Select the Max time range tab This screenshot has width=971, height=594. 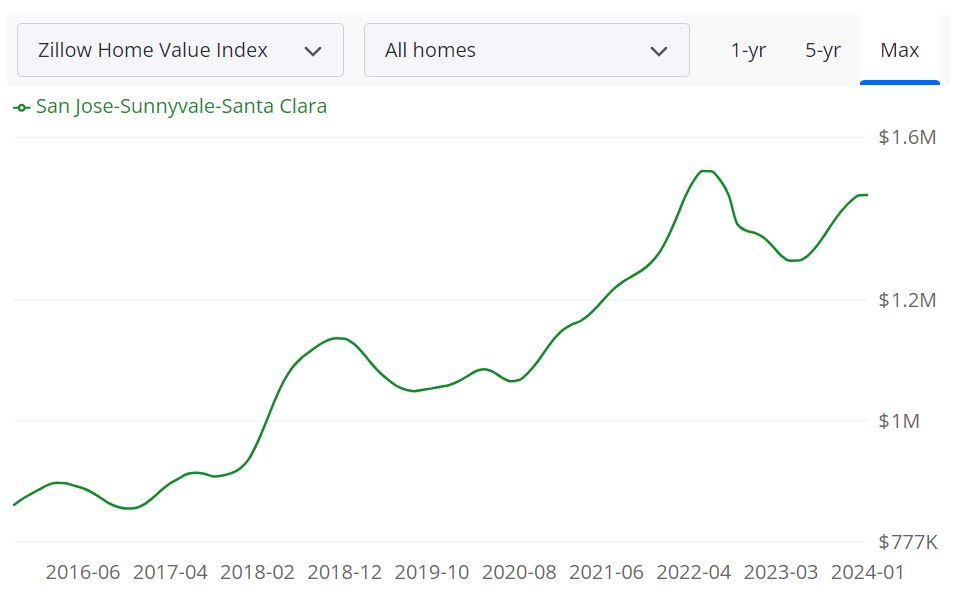(x=900, y=50)
